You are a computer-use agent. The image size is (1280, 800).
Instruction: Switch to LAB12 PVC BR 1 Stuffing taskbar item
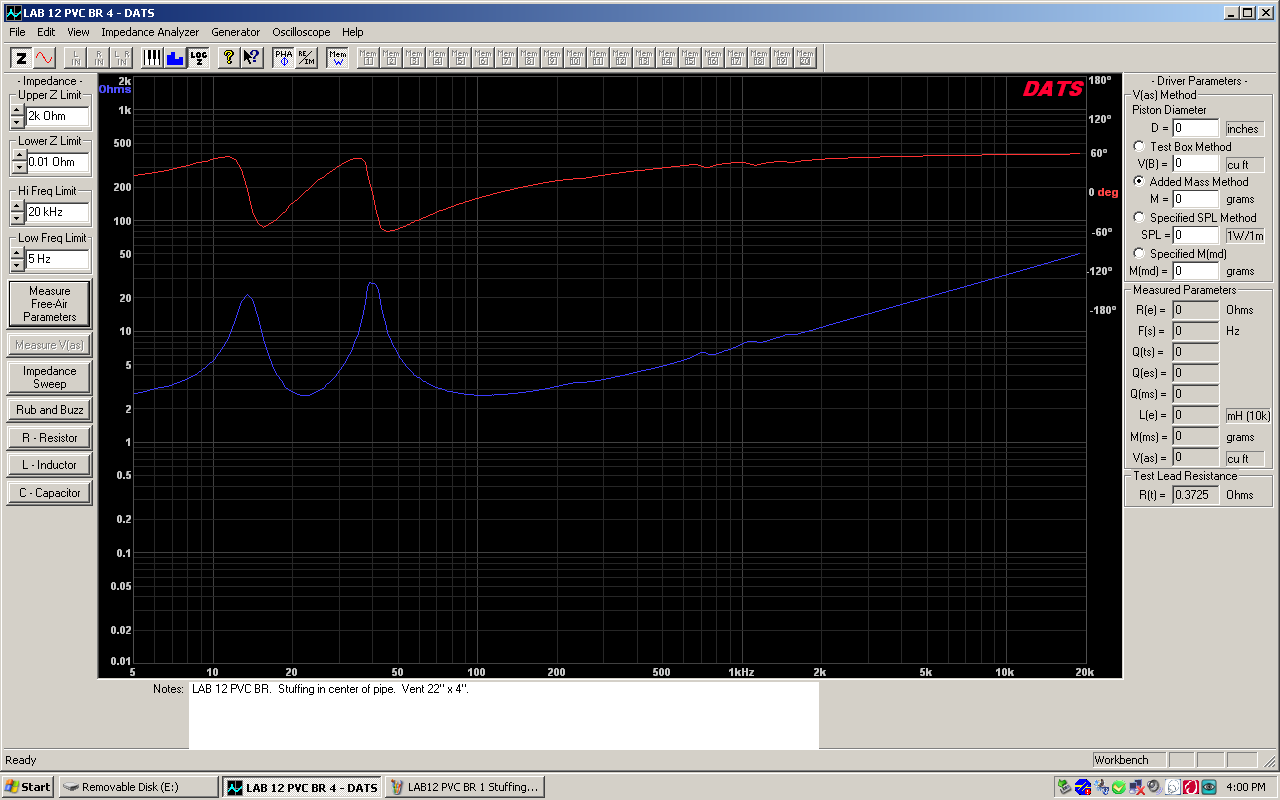coord(466,787)
